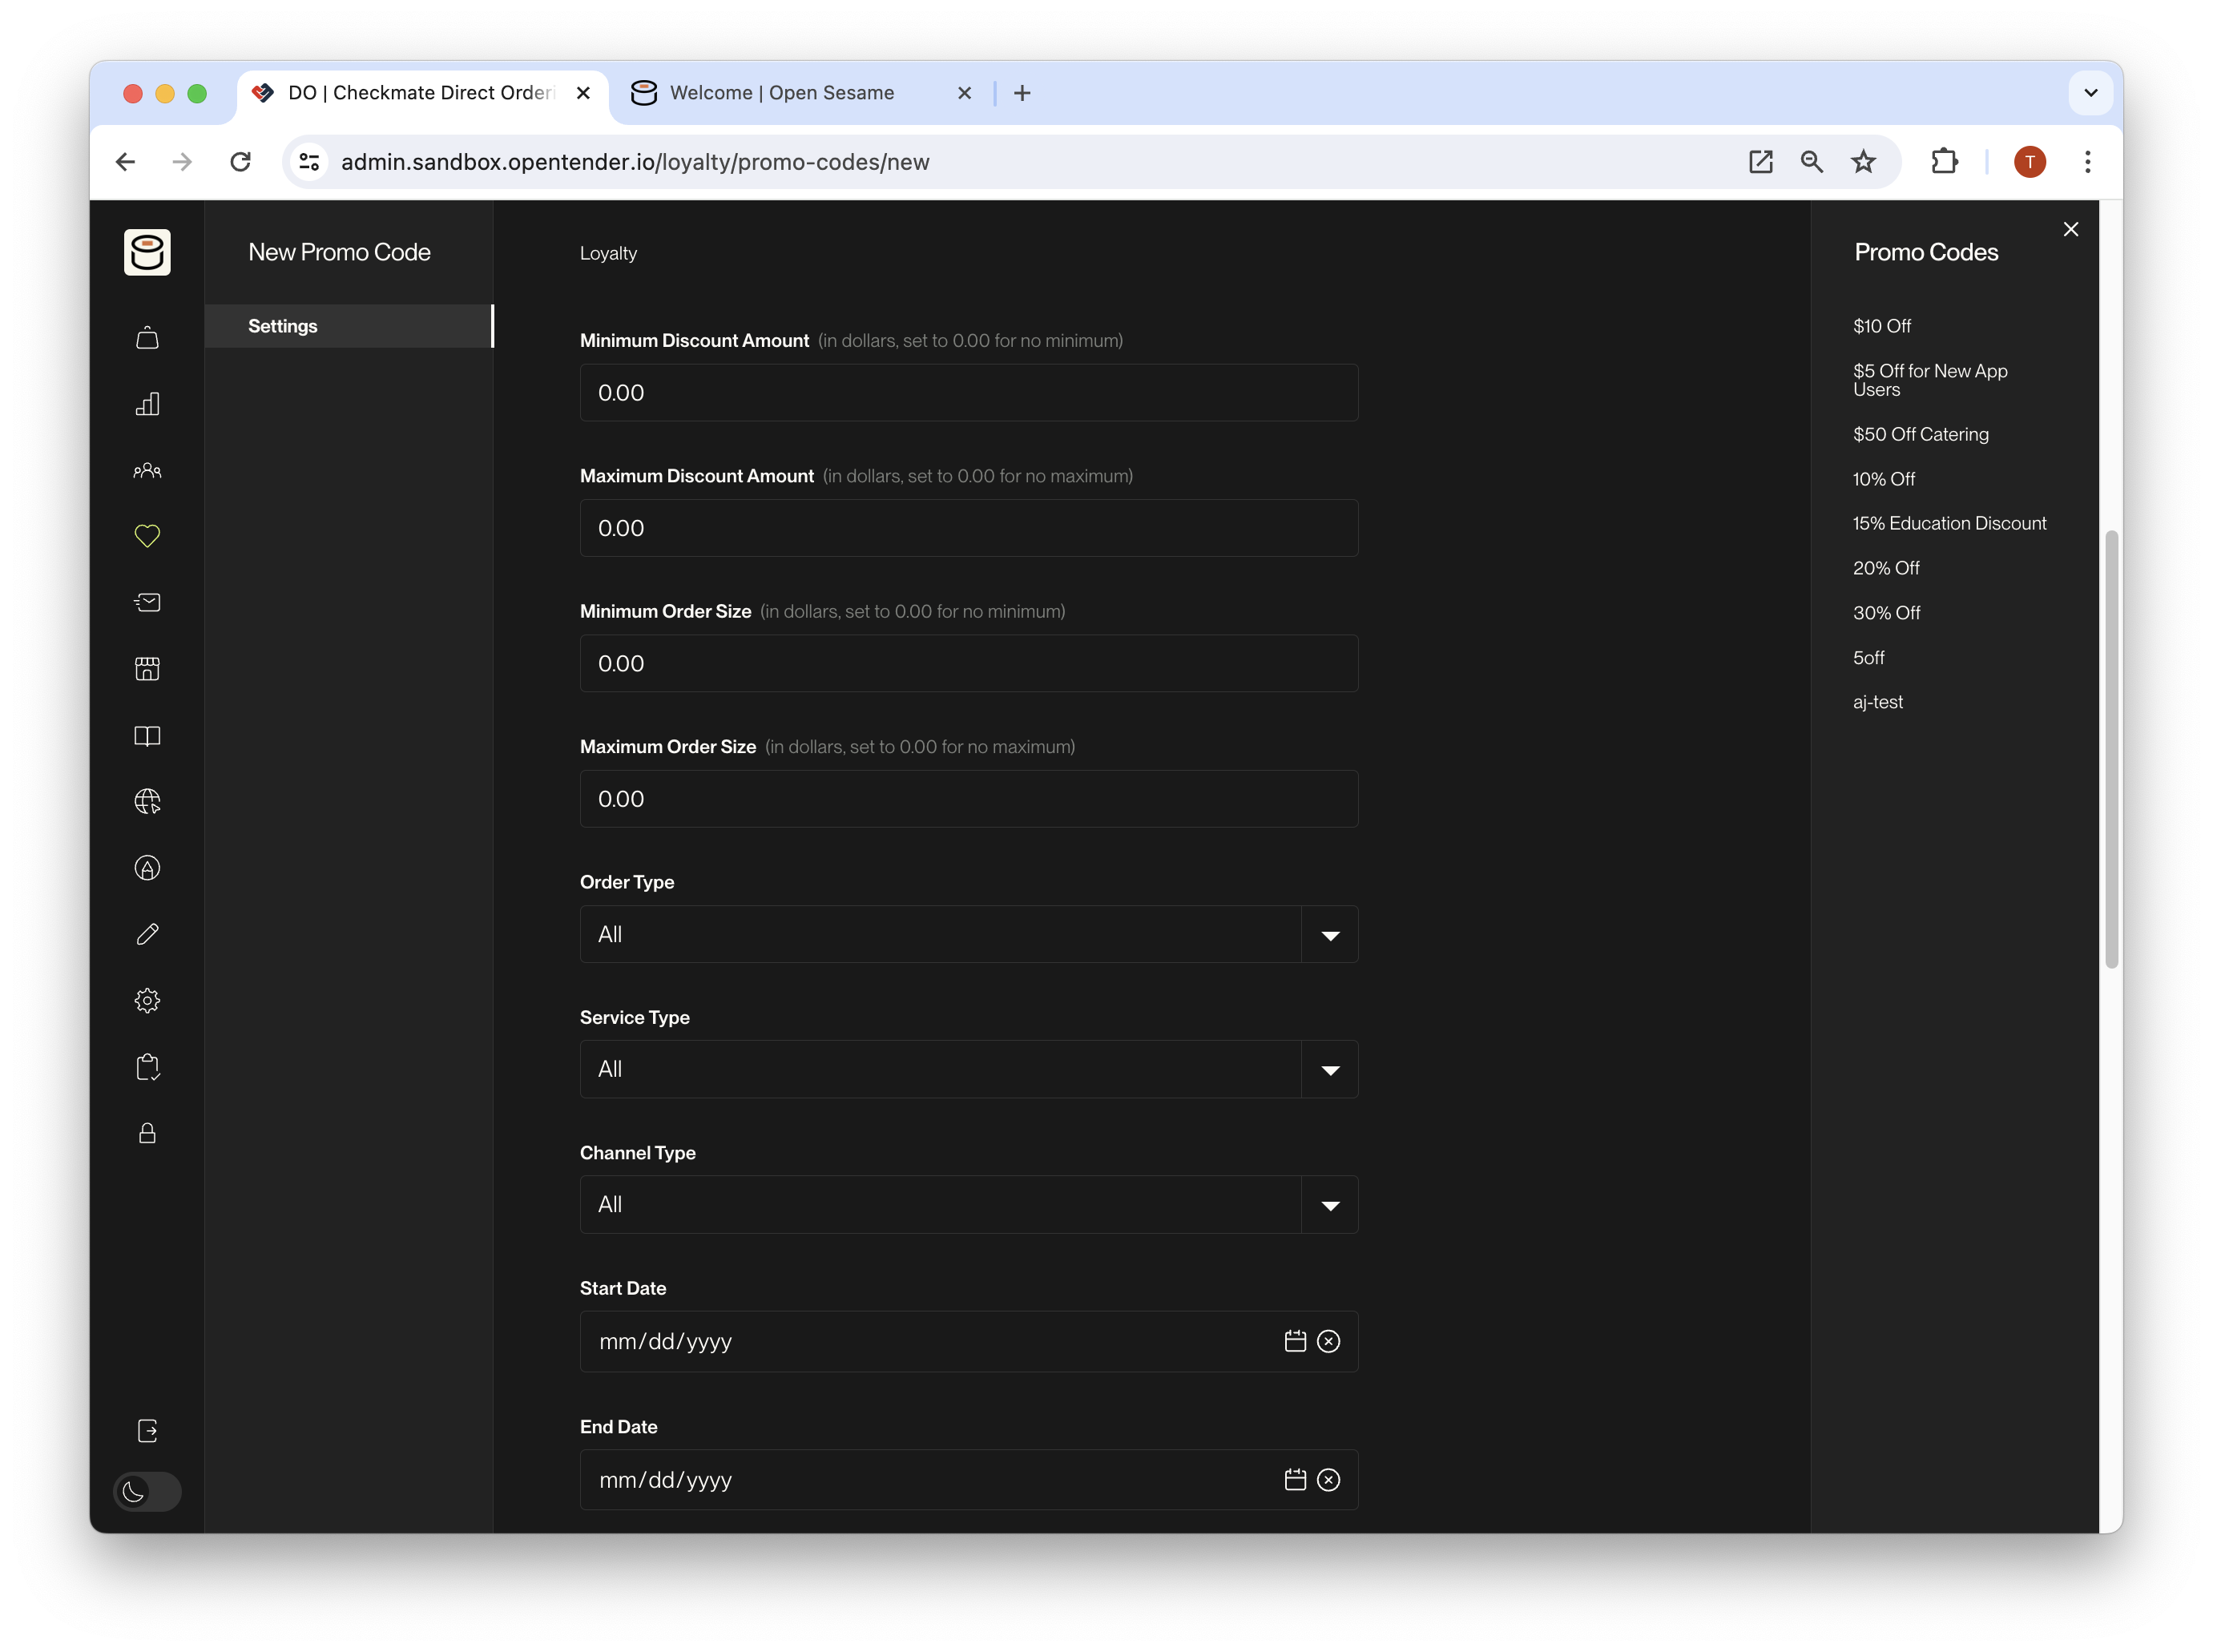The width and height of the screenshot is (2213, 1652).
Task: Open a new browser tab
Action: (x=1022, y=93)
